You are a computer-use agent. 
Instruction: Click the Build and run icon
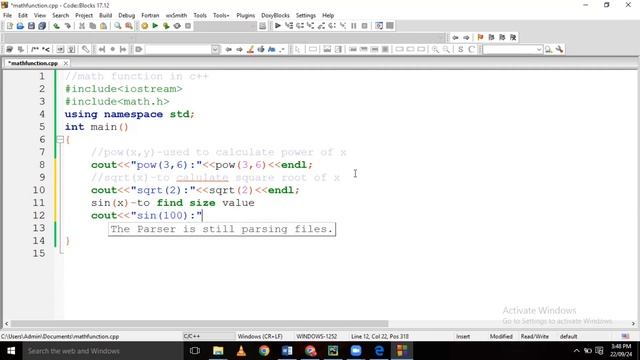click(166, 26)
